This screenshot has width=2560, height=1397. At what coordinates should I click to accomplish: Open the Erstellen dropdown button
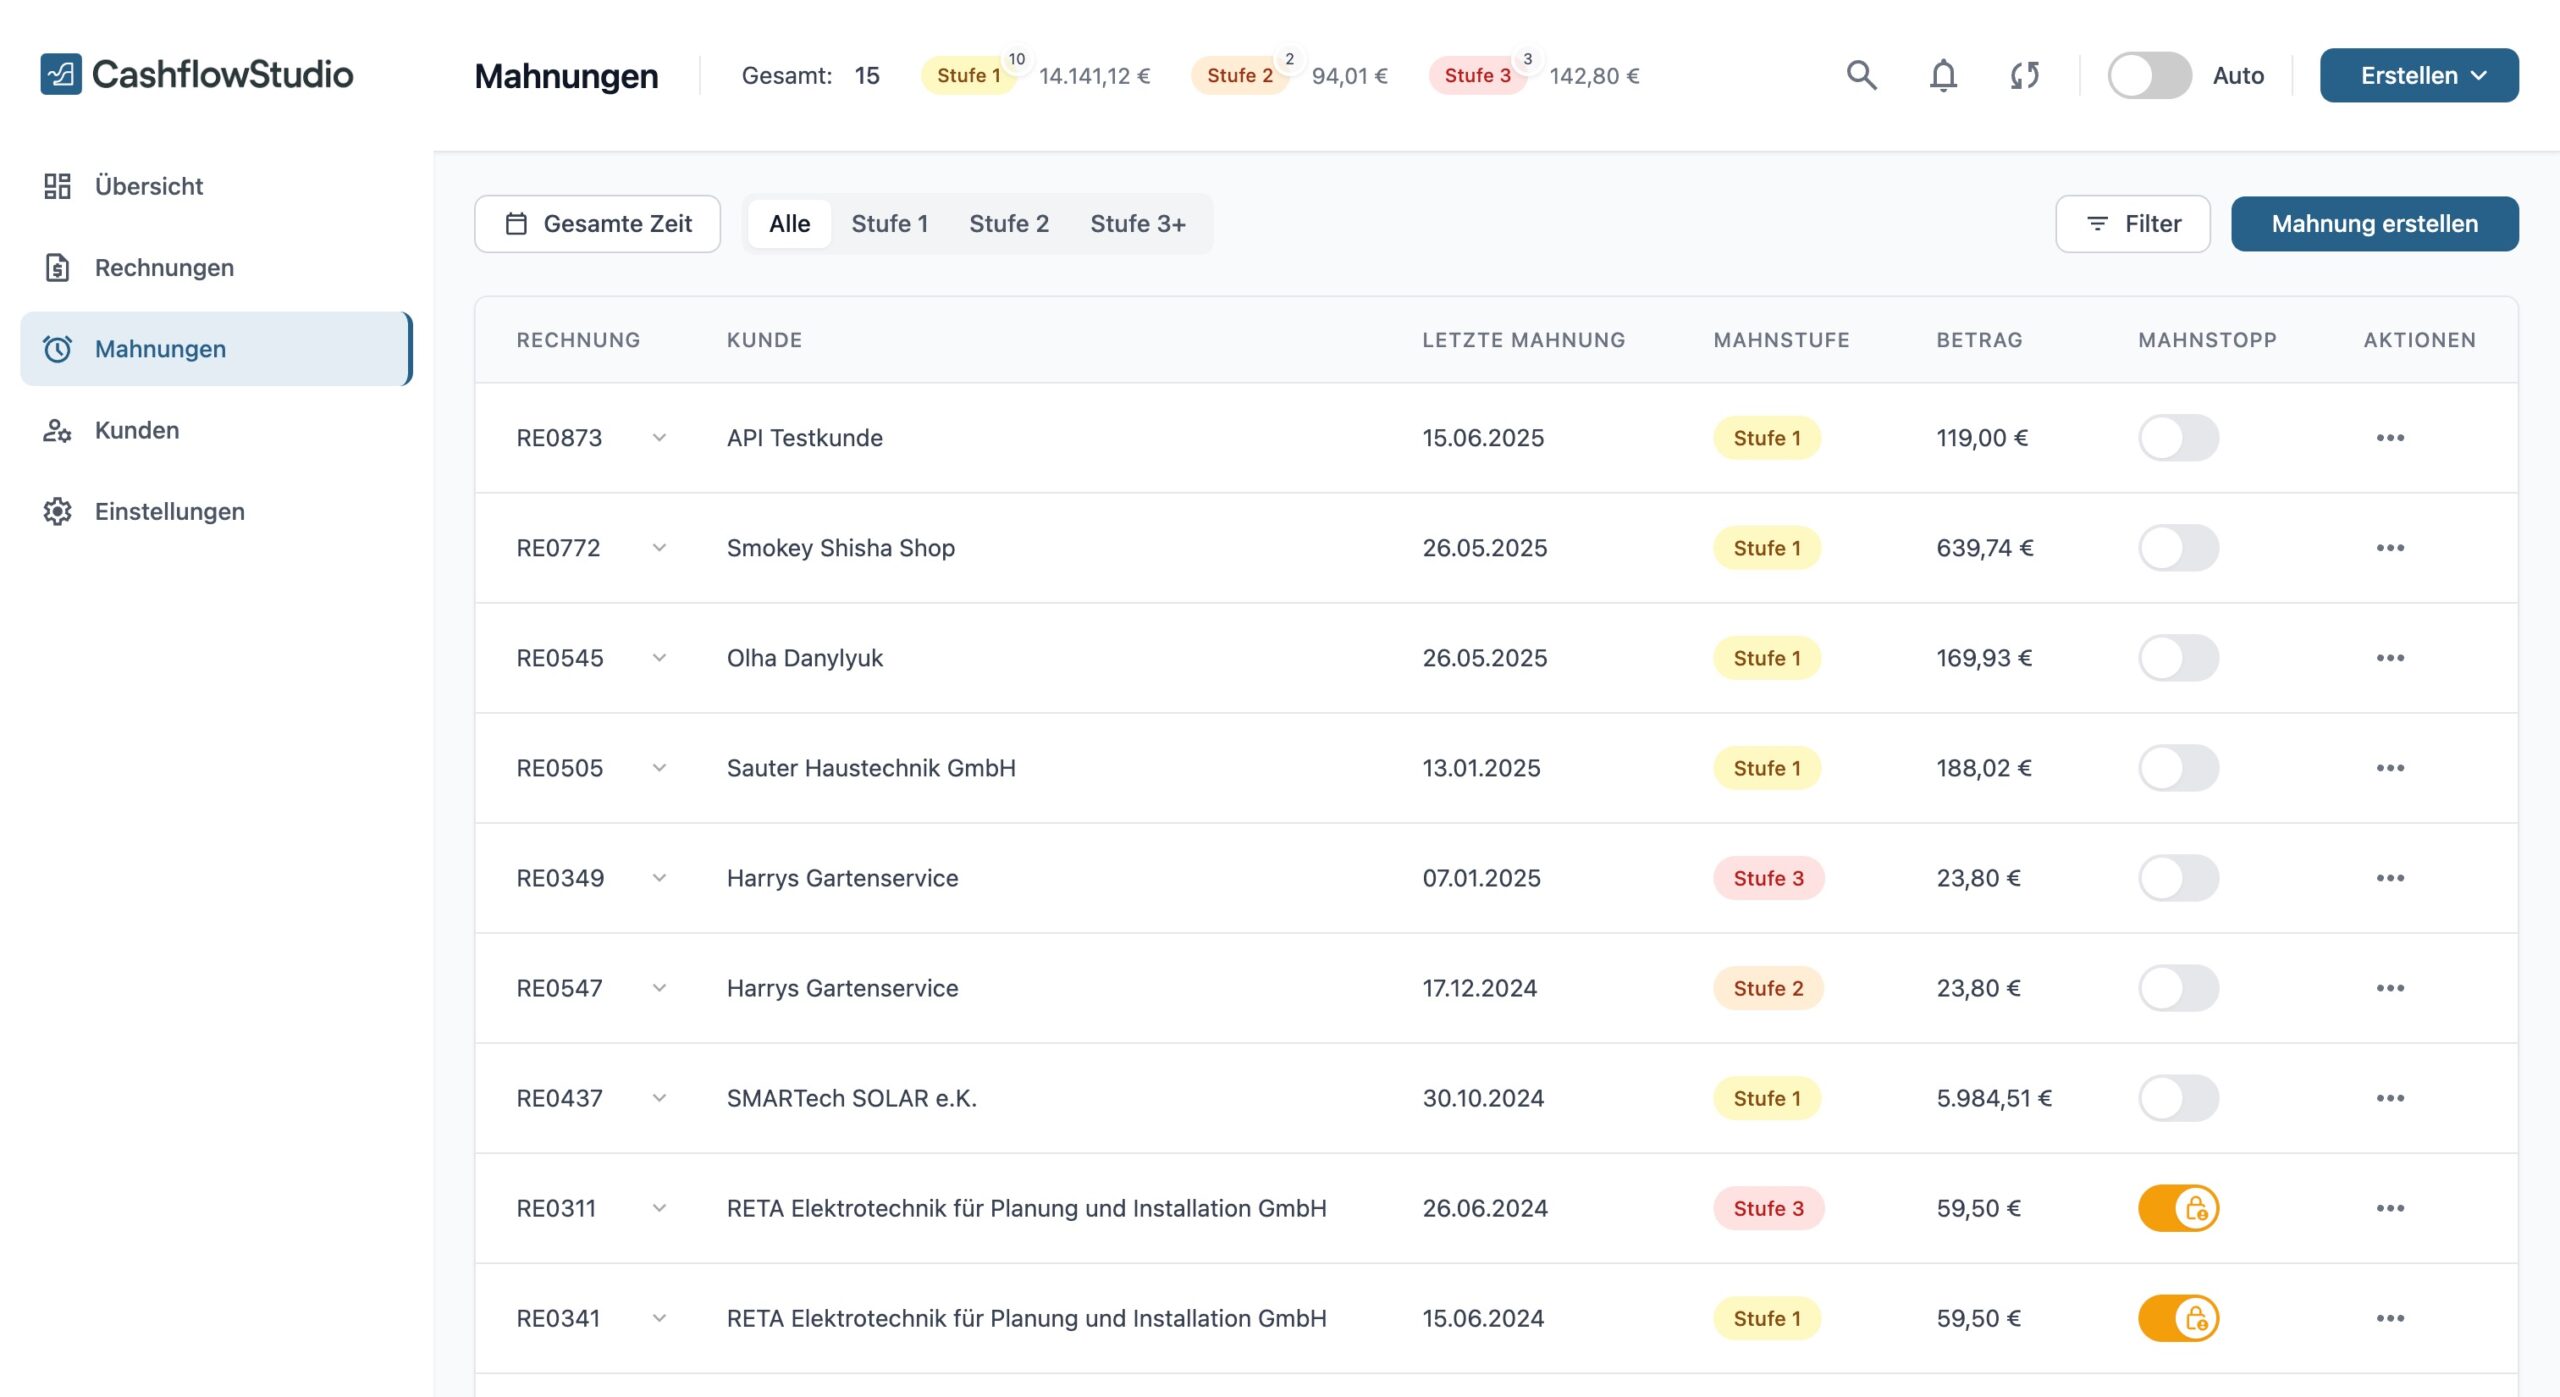[x=2418, y=75]
